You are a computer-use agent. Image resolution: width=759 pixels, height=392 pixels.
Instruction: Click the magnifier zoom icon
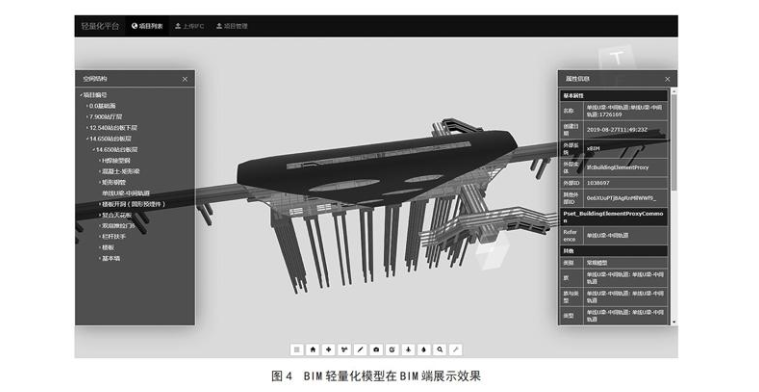[x=440, y=349]
